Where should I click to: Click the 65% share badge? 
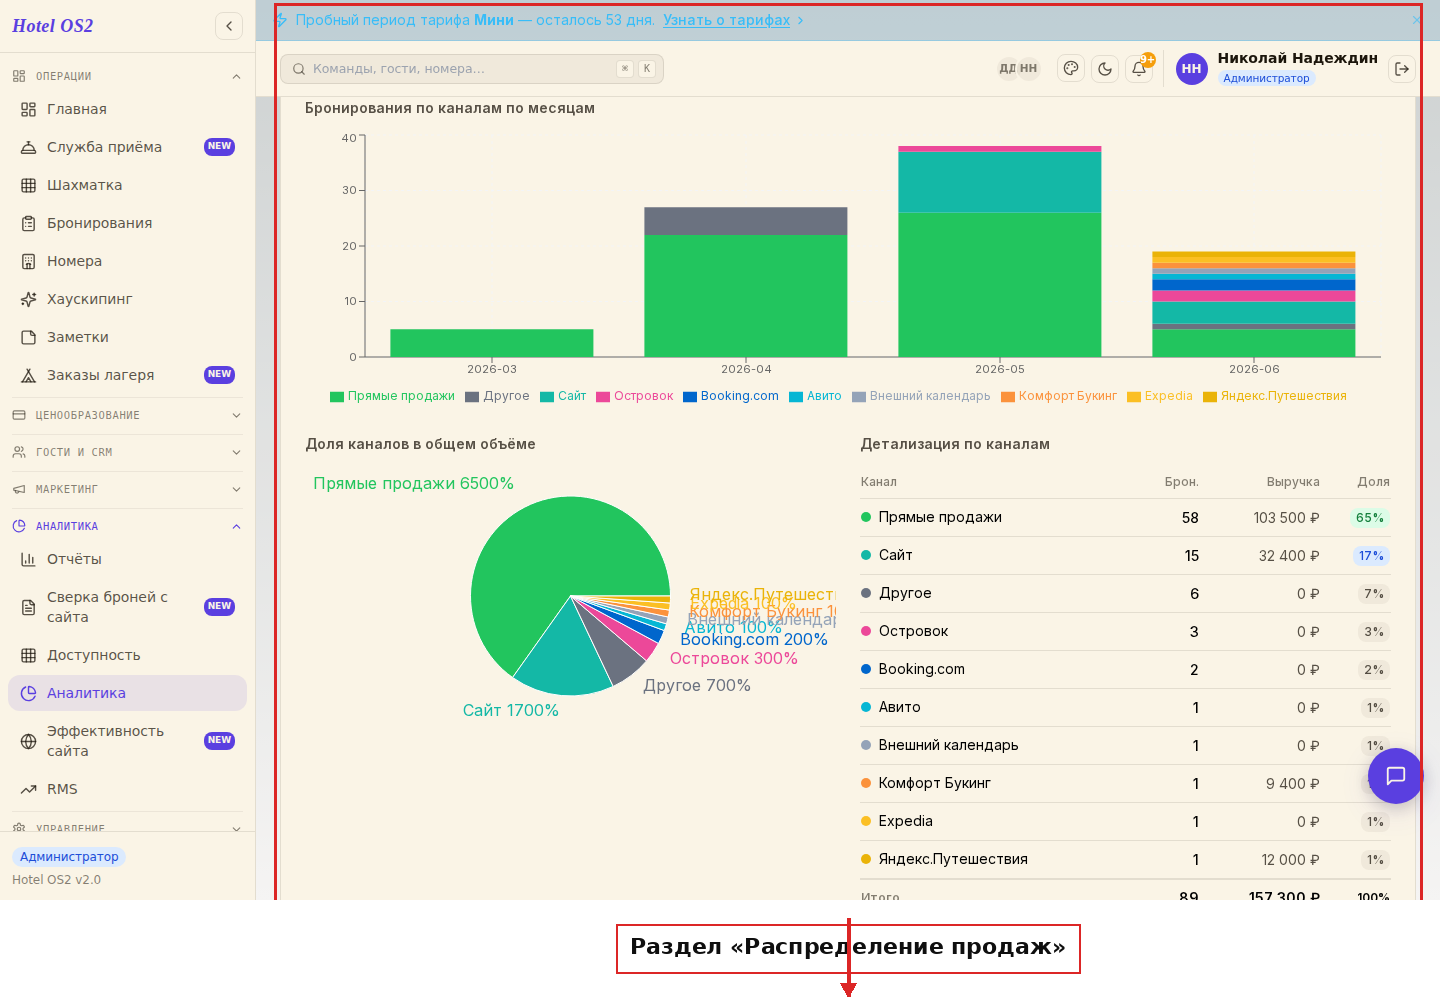1369,518
